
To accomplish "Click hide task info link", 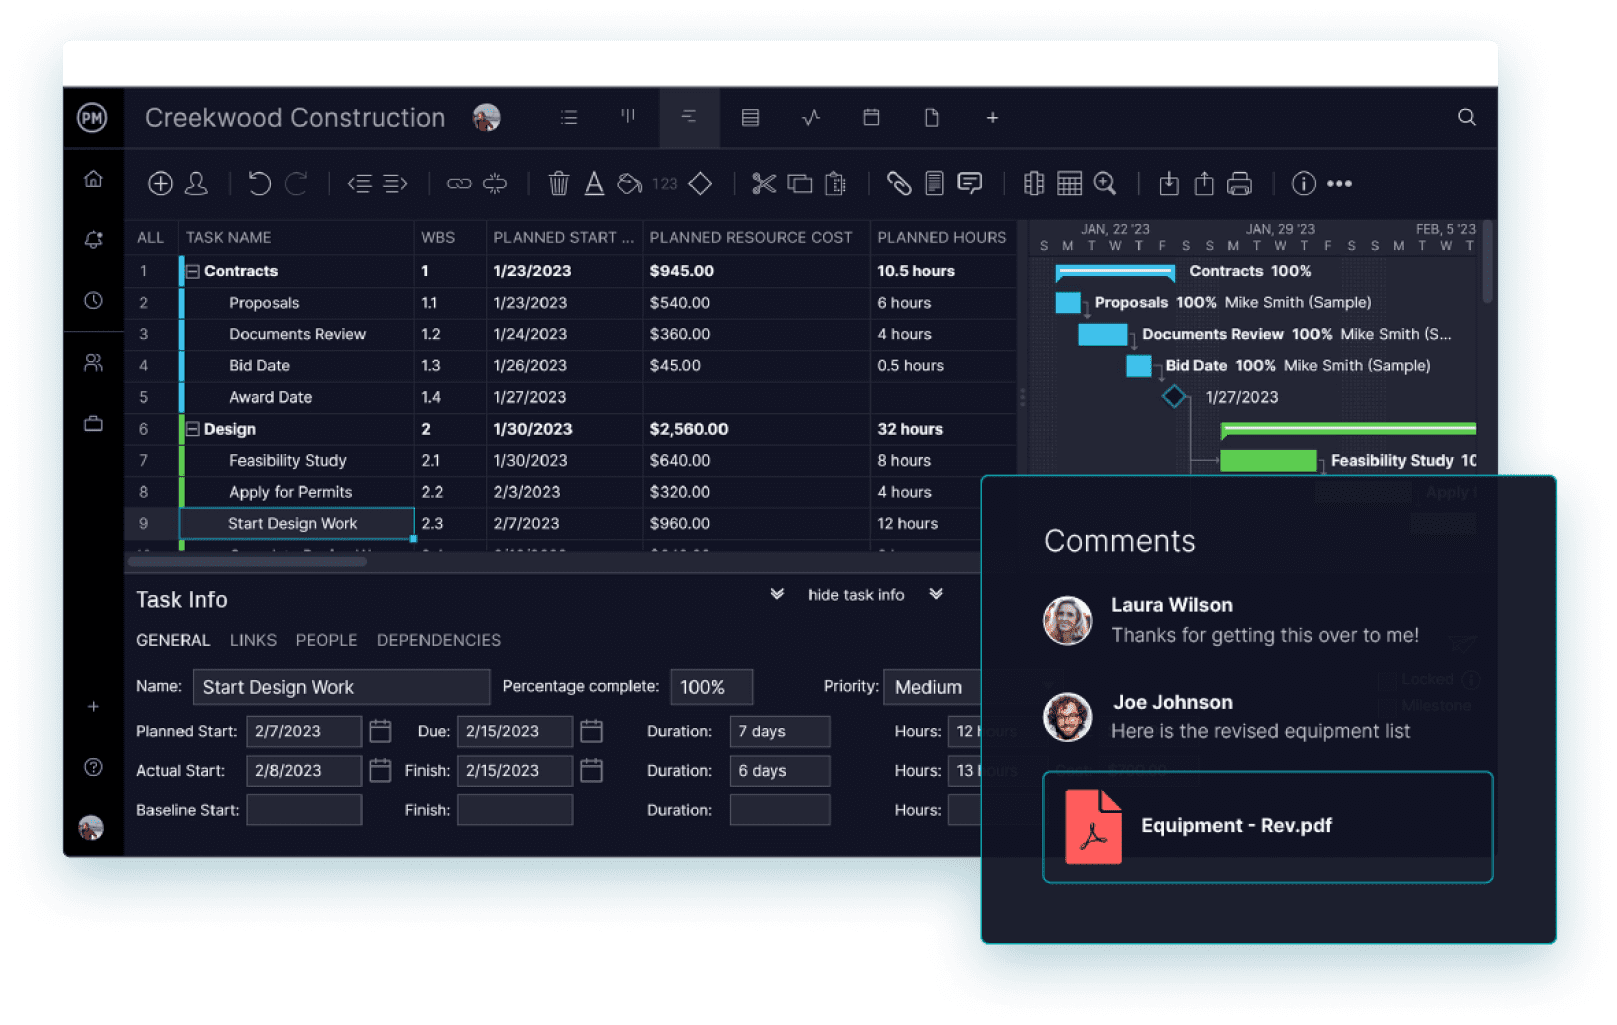I will [x=856, y=595].
